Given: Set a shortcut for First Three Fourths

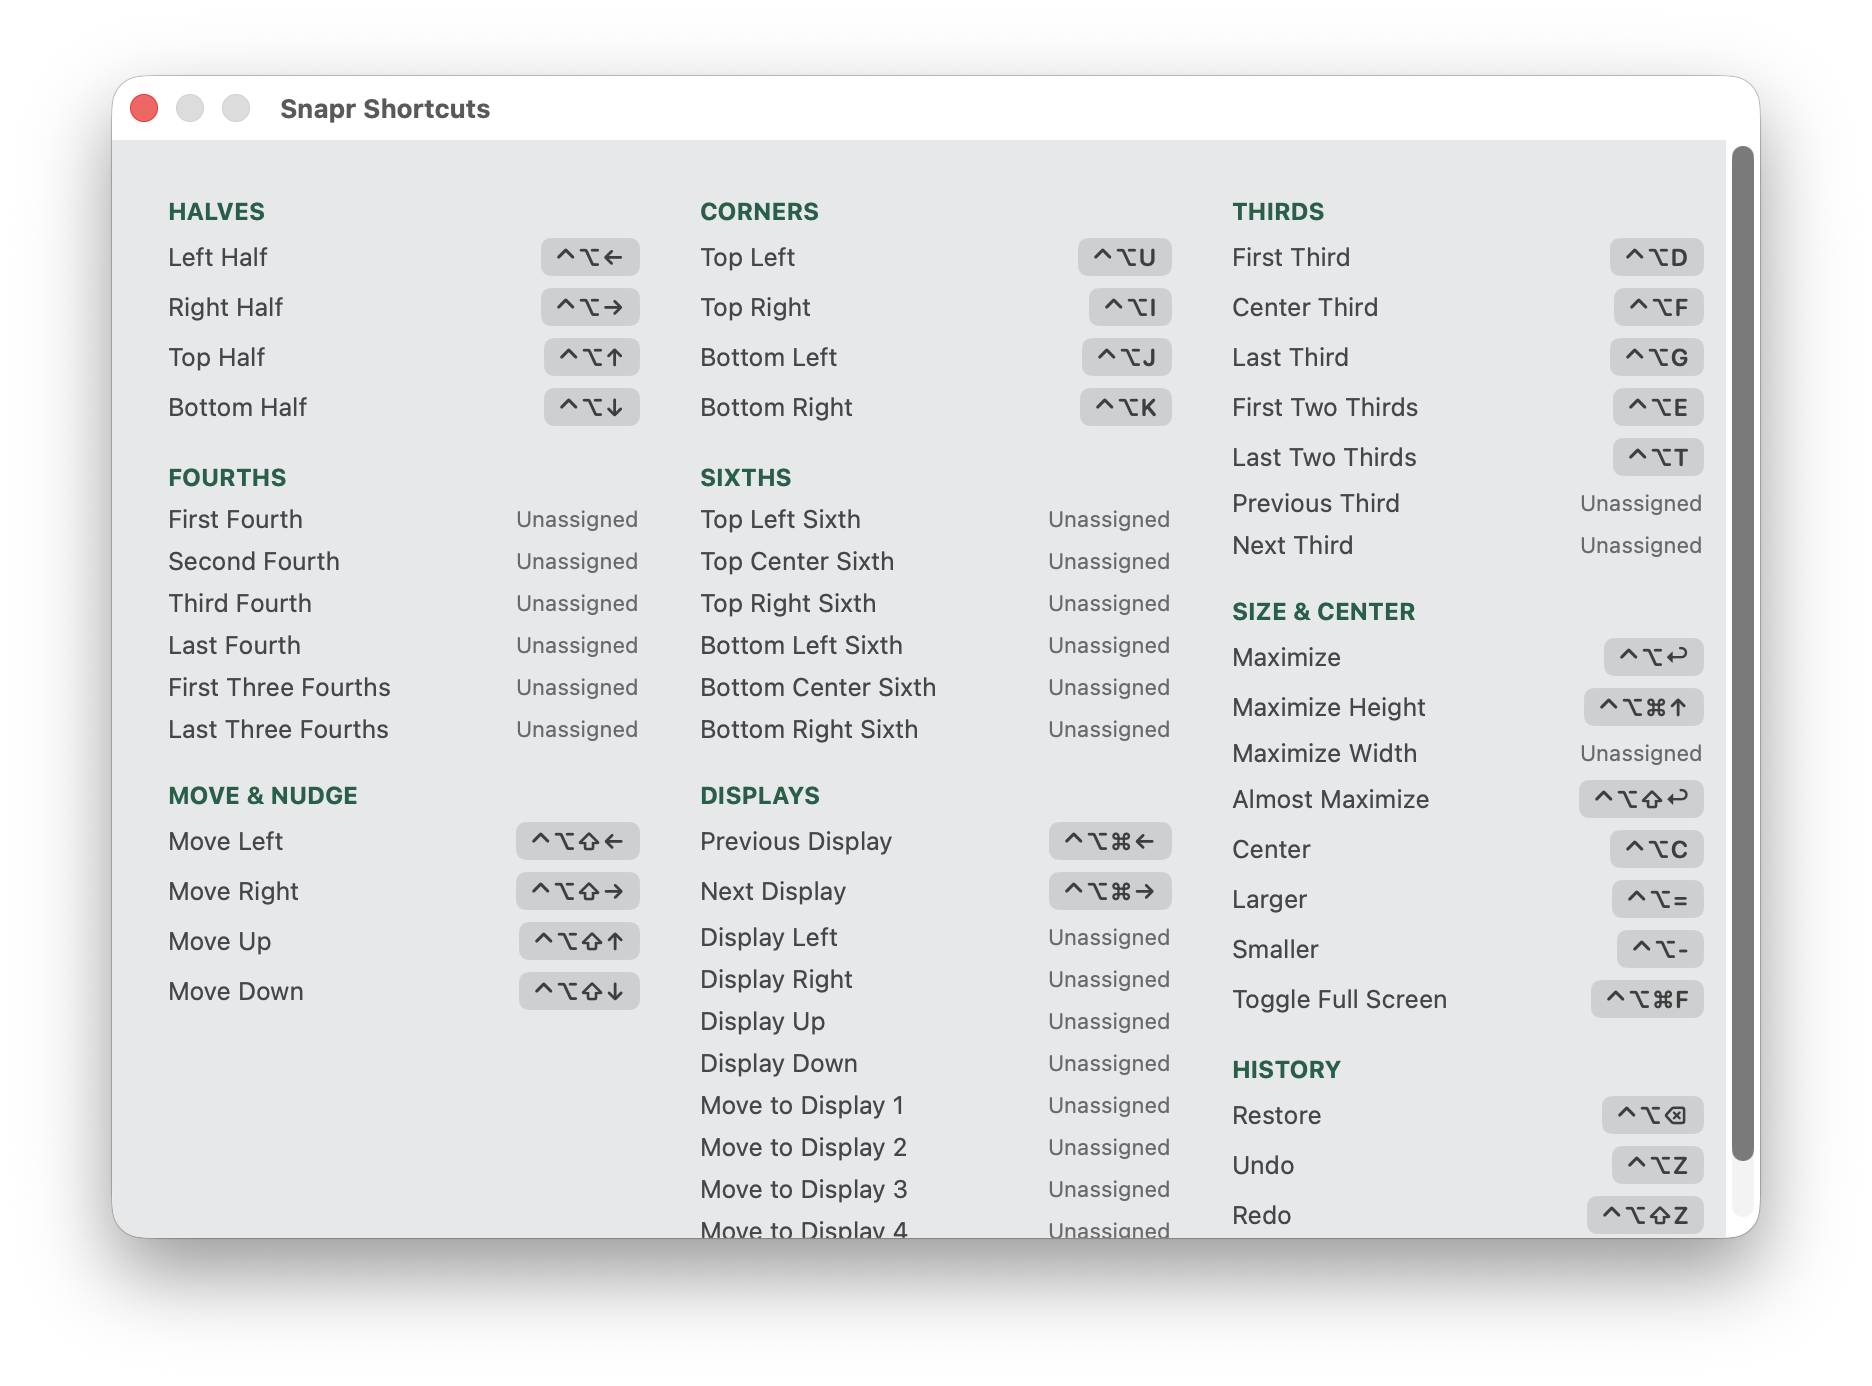Looking at the screenshot, I should 577,687.
